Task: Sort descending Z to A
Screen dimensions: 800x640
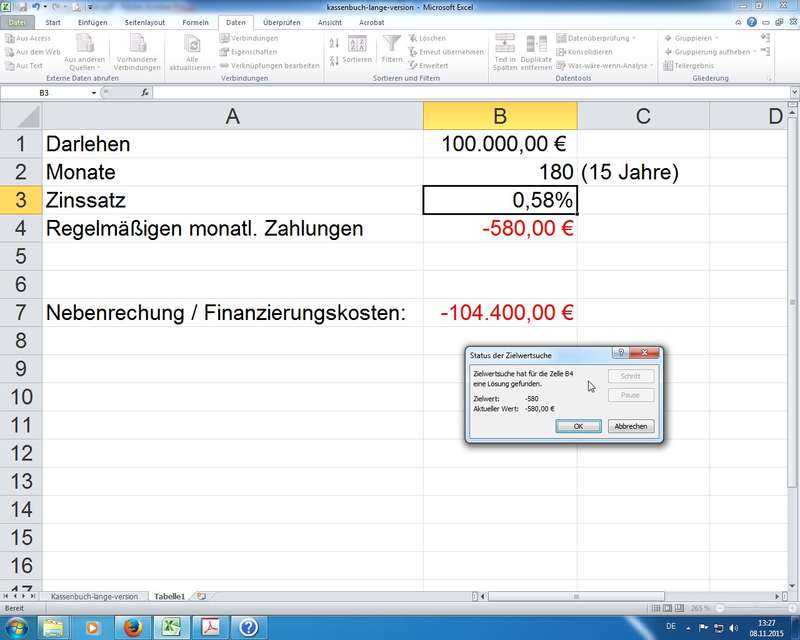Action: [334, 61]
